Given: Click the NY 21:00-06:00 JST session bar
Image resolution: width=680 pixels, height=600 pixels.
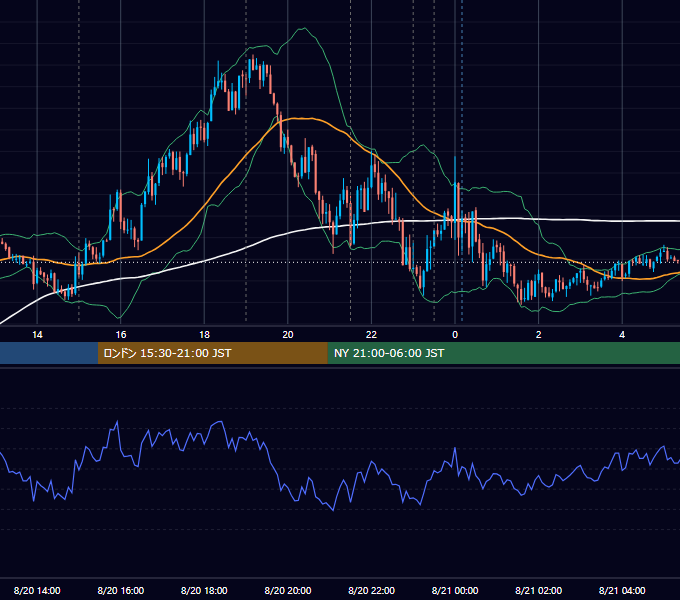Looking at the screenshot, I should (503, 353).
